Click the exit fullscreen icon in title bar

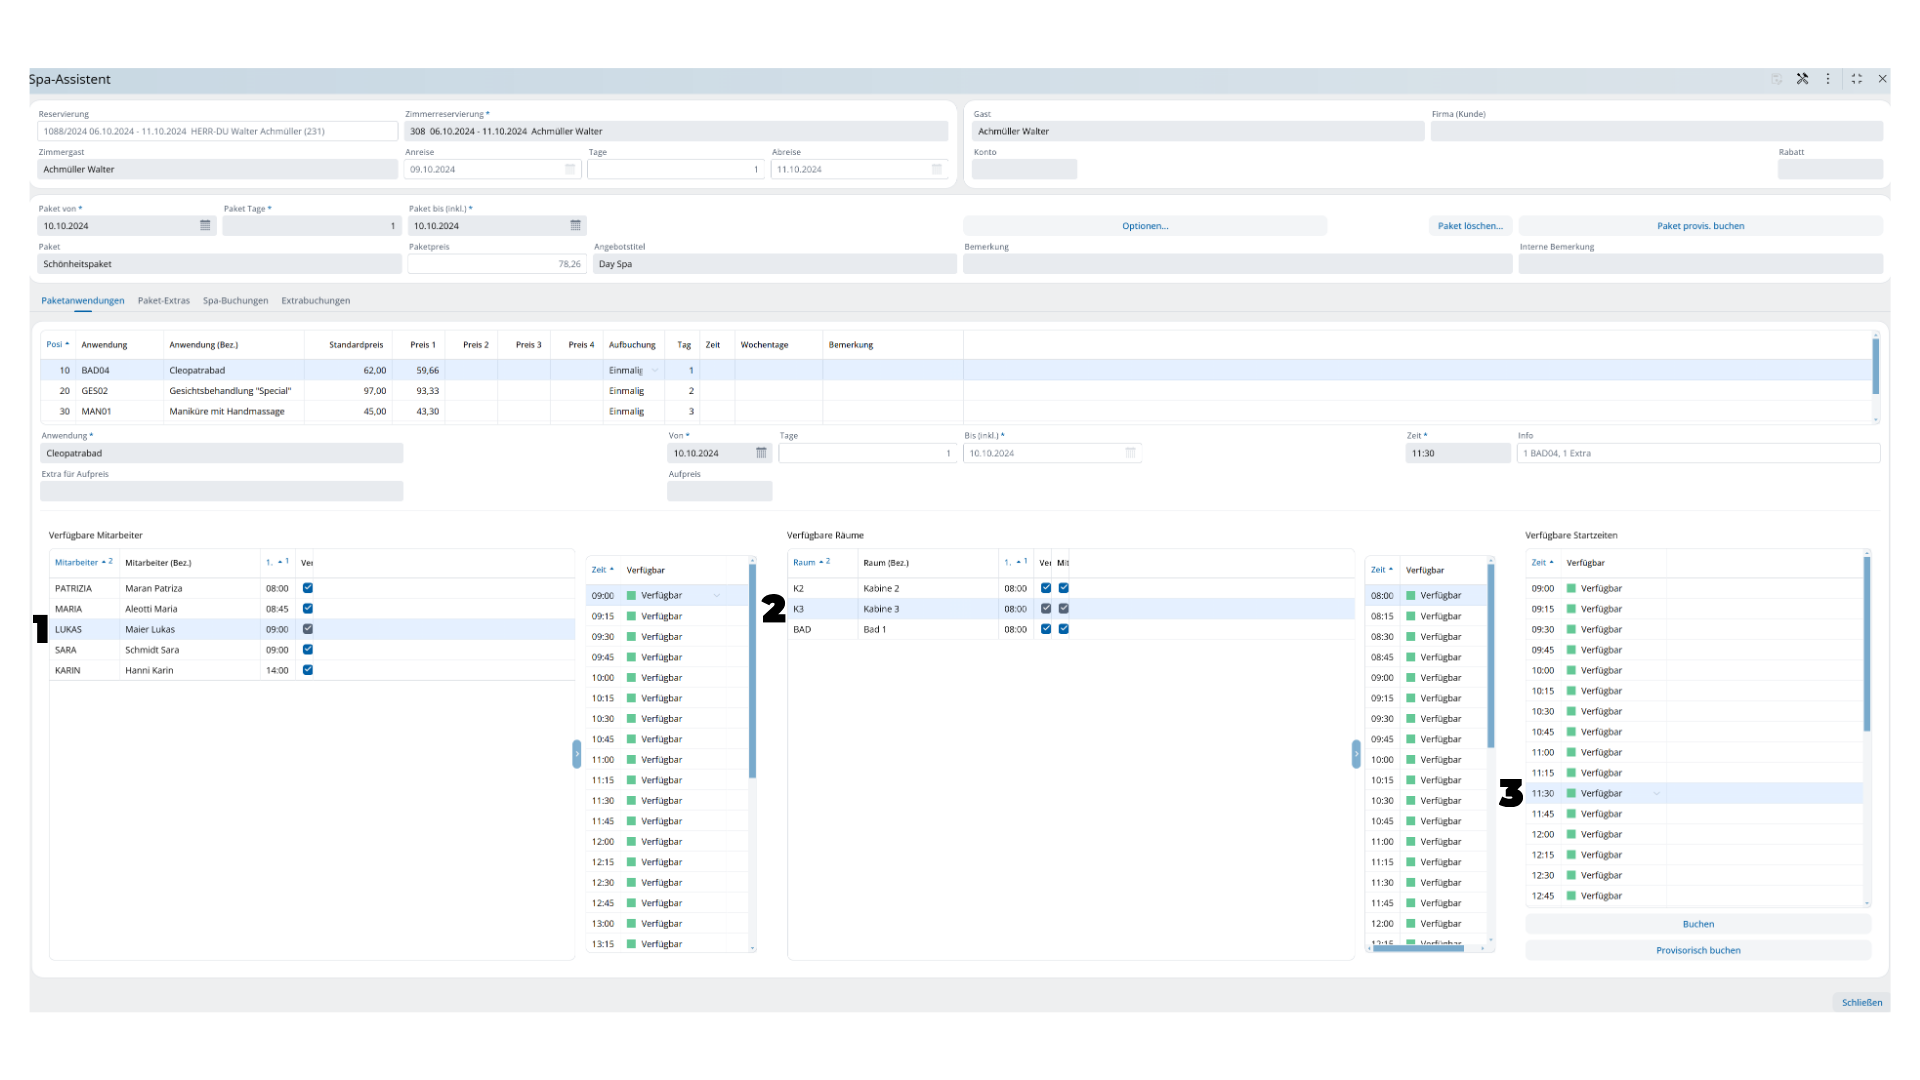1857,79
